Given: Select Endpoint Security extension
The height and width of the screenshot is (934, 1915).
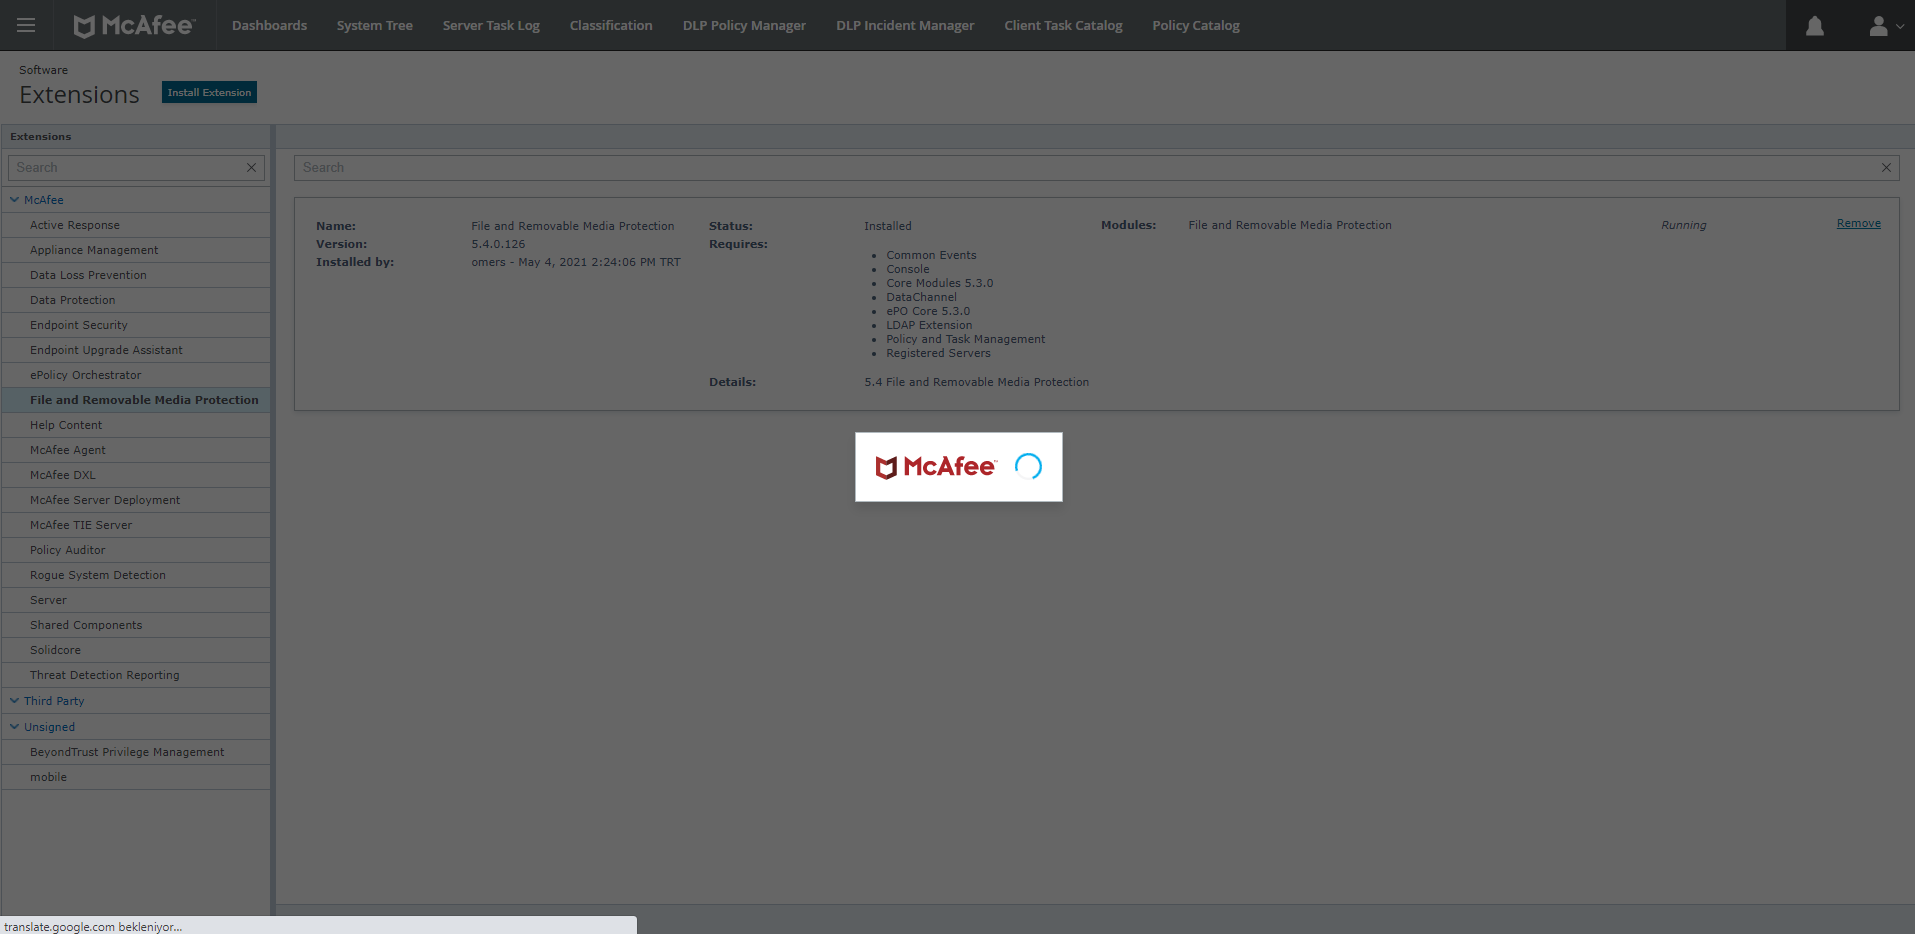Looking at the screenshot, I should pyautogui.click(x=136, y=325).
